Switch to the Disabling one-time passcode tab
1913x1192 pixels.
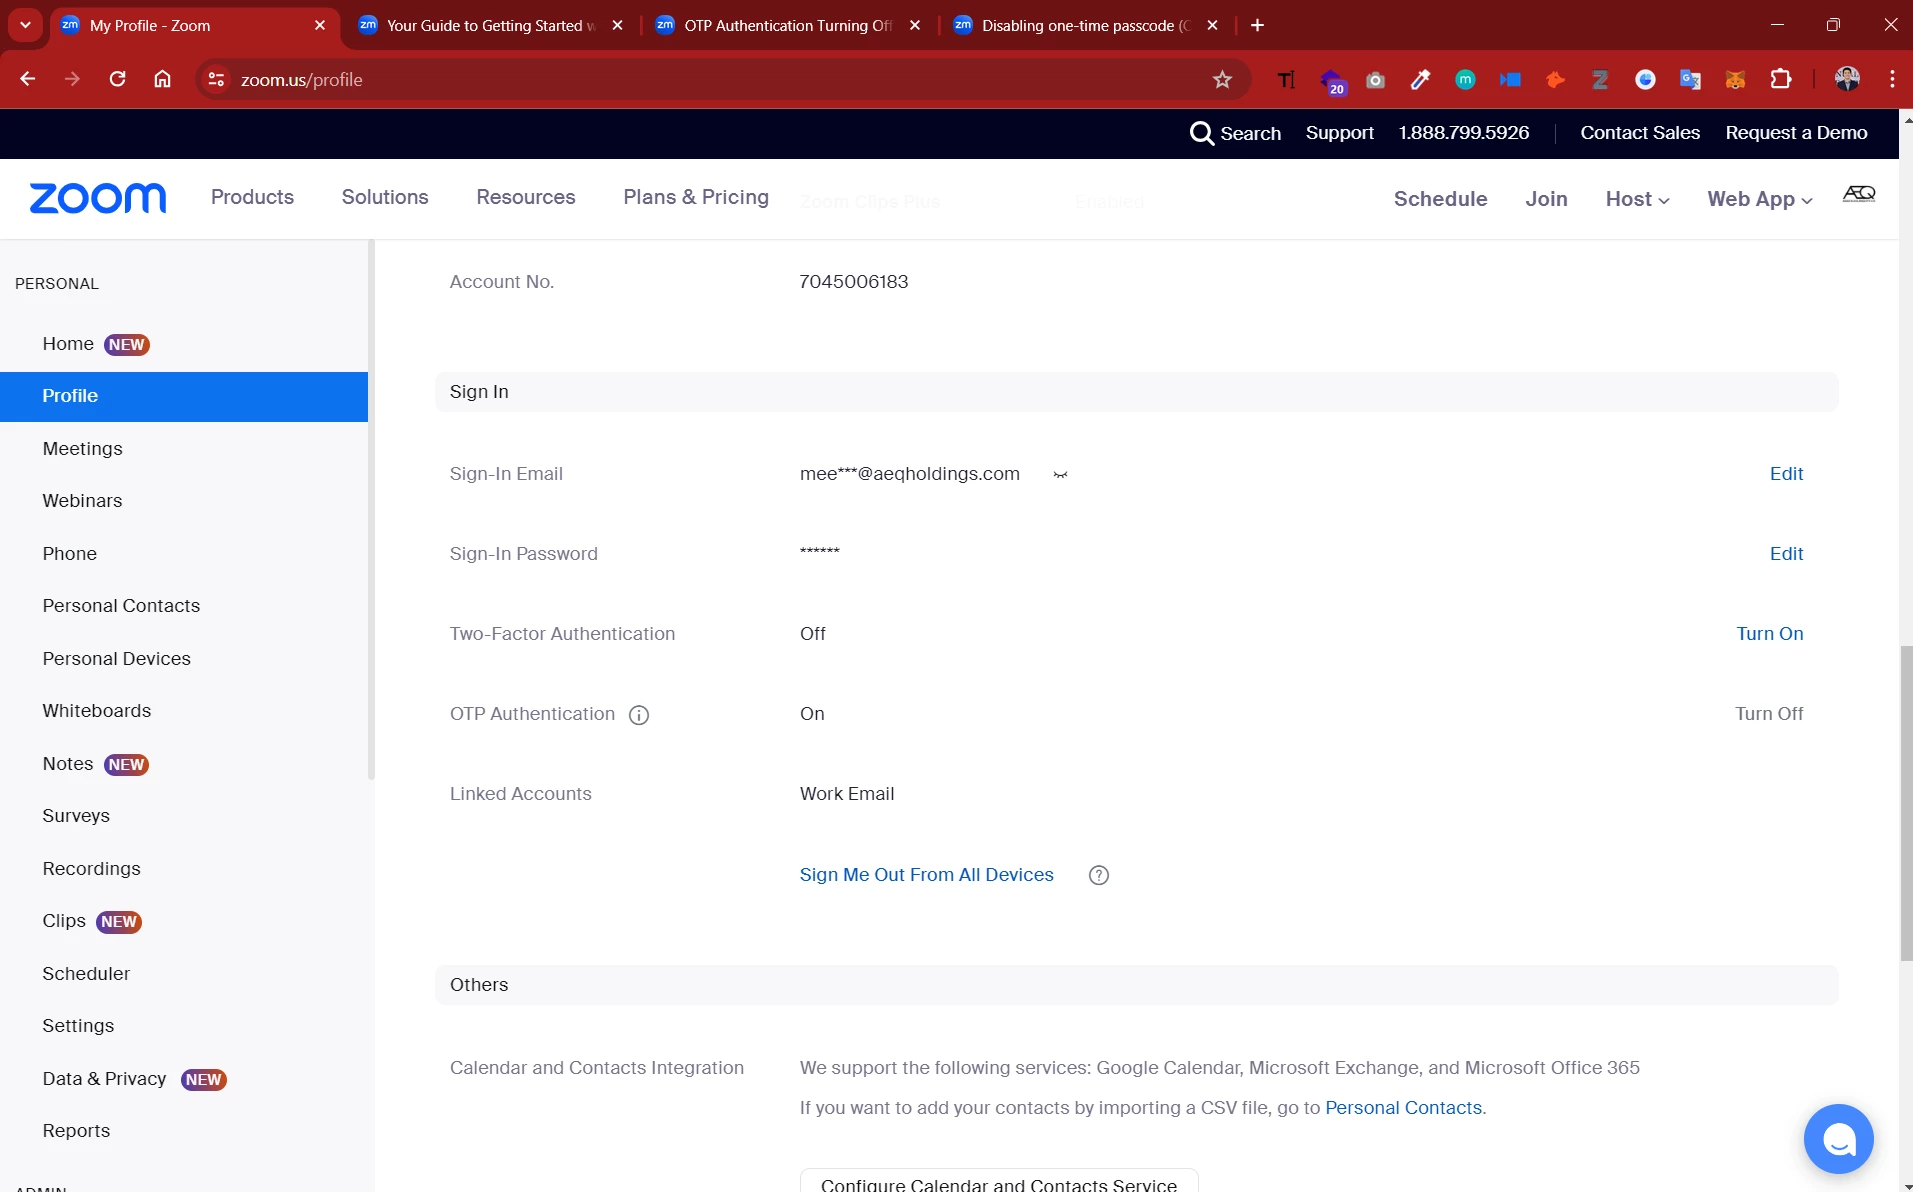[1086, 25]
